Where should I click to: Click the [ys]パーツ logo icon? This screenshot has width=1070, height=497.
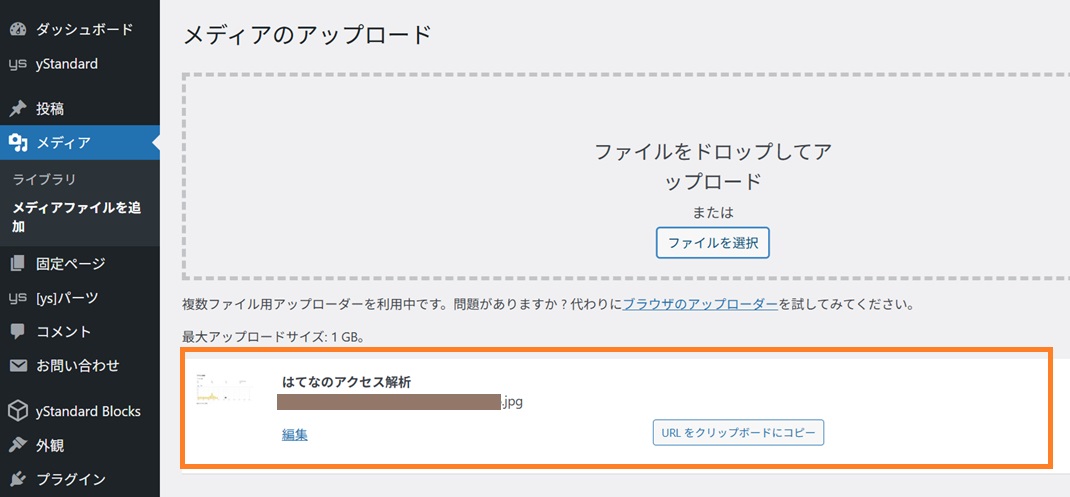pos(17,298)
